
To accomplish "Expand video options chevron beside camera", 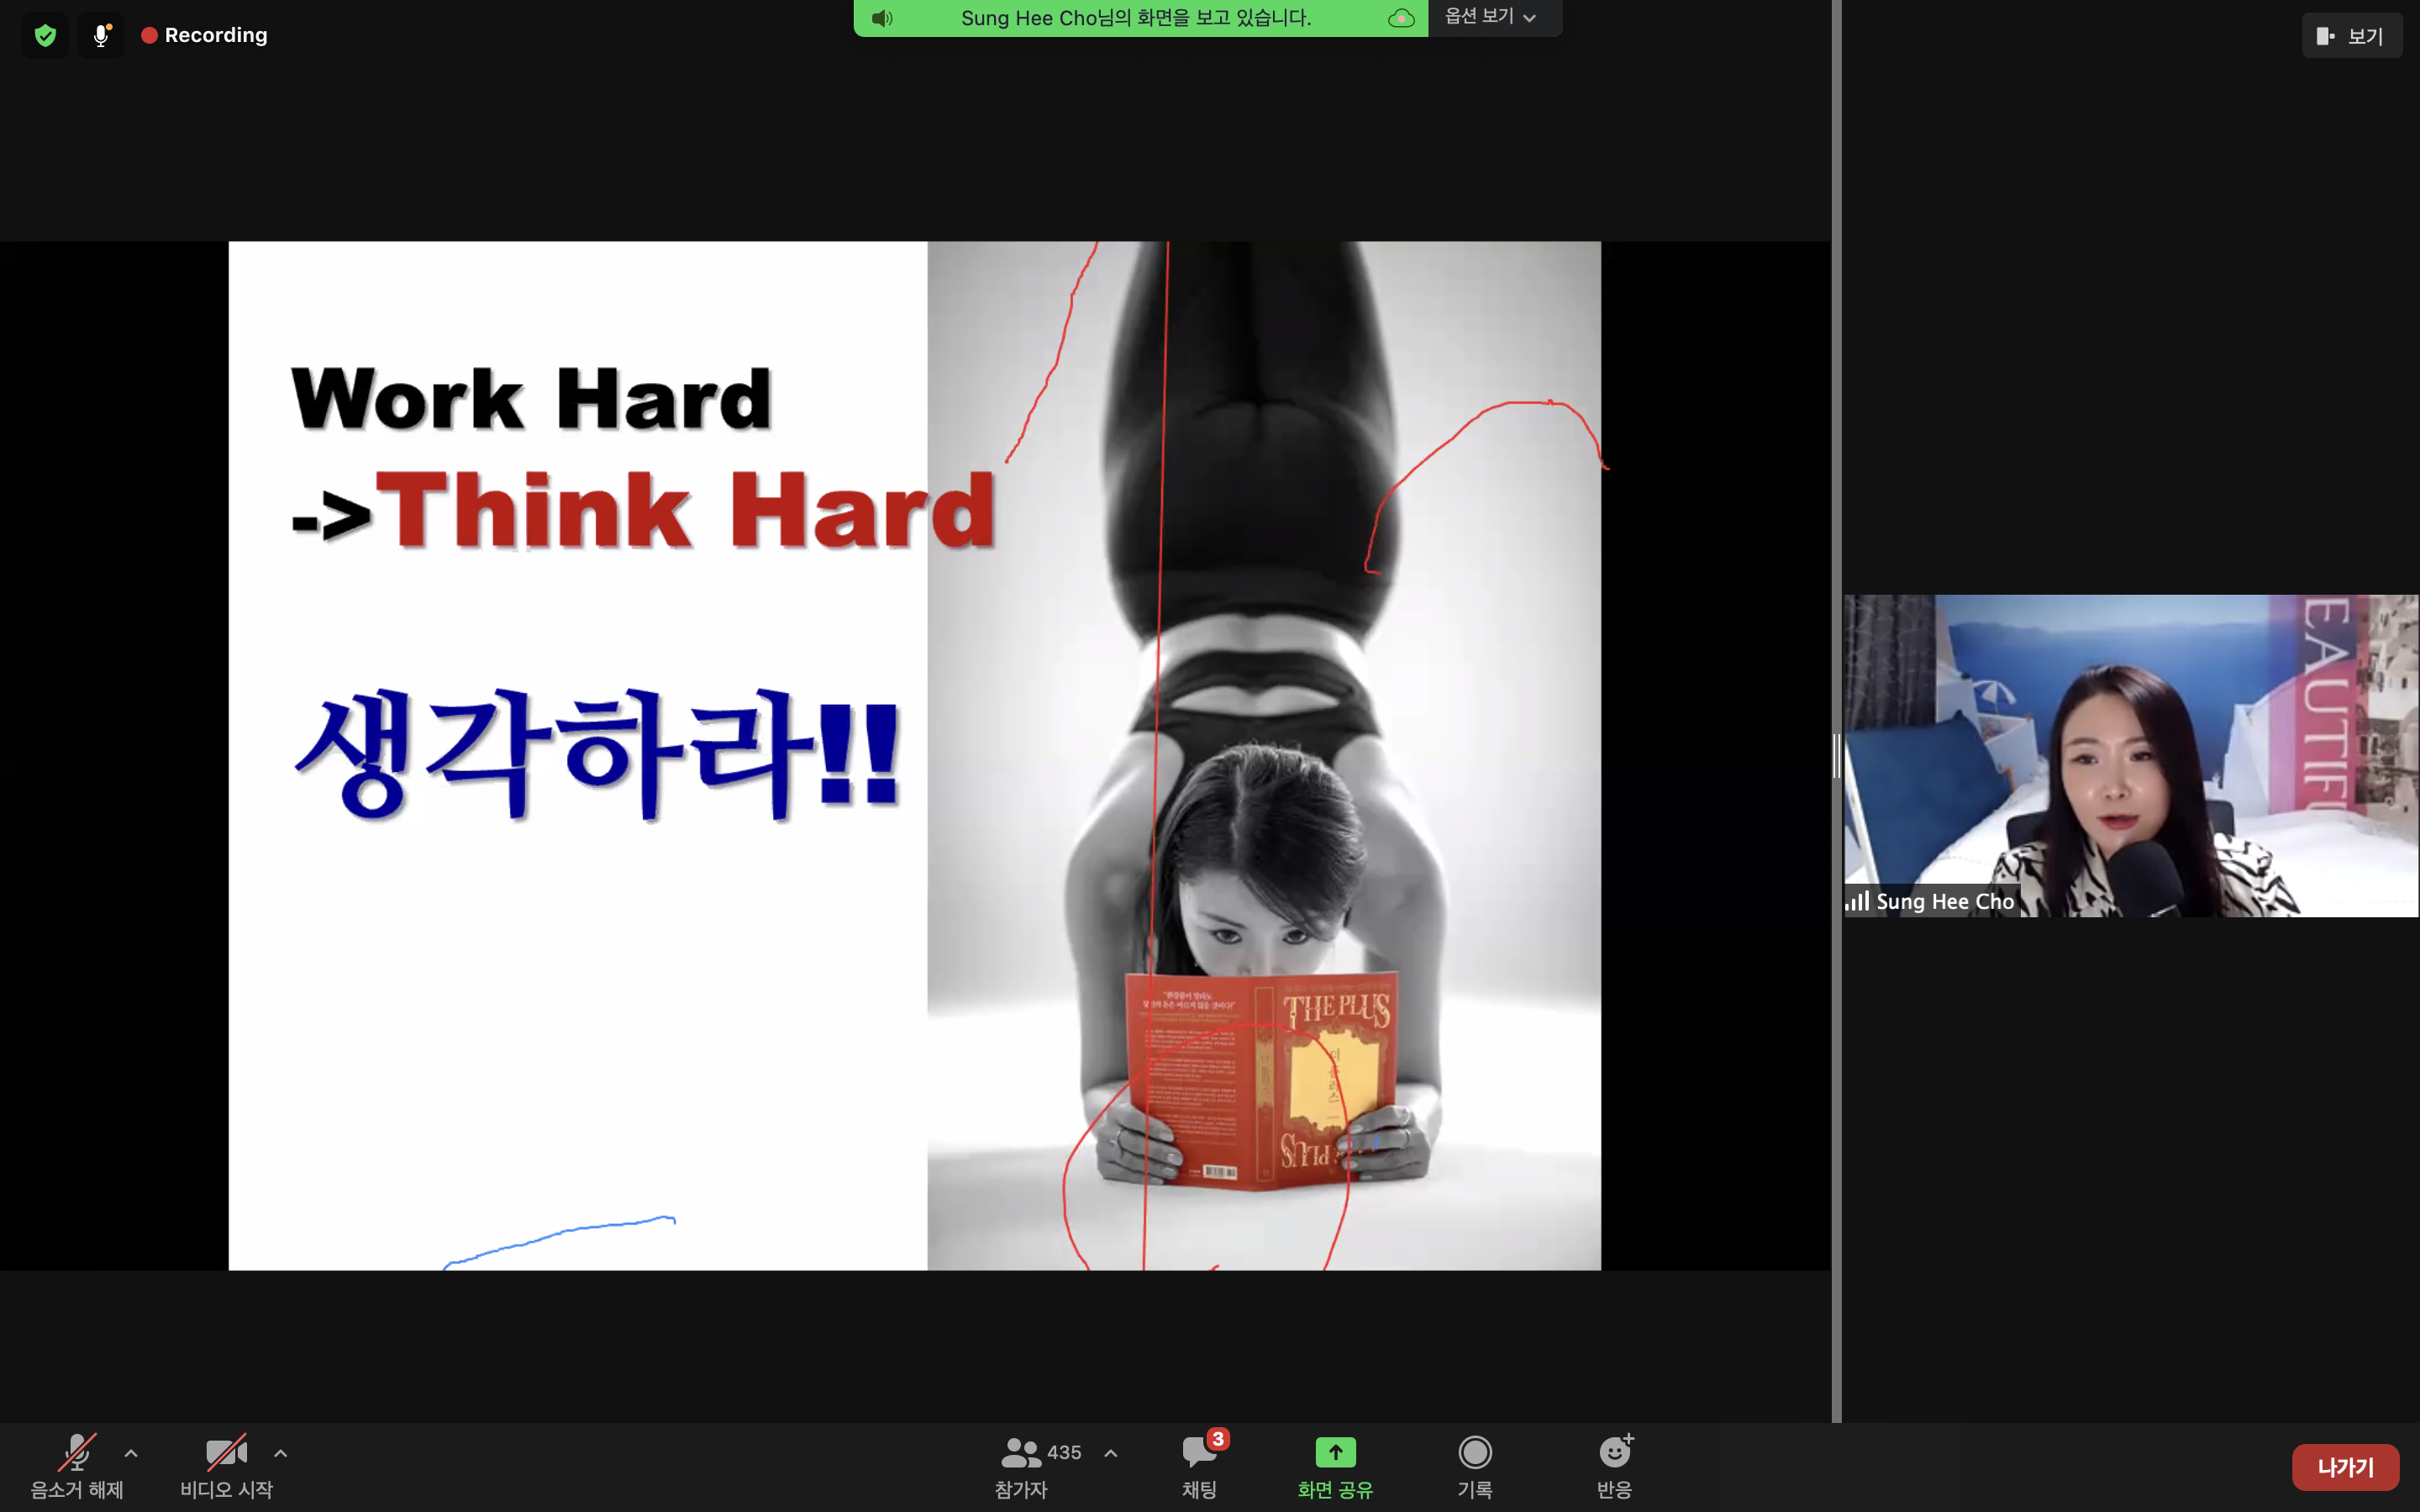I will click(281, 1453).
